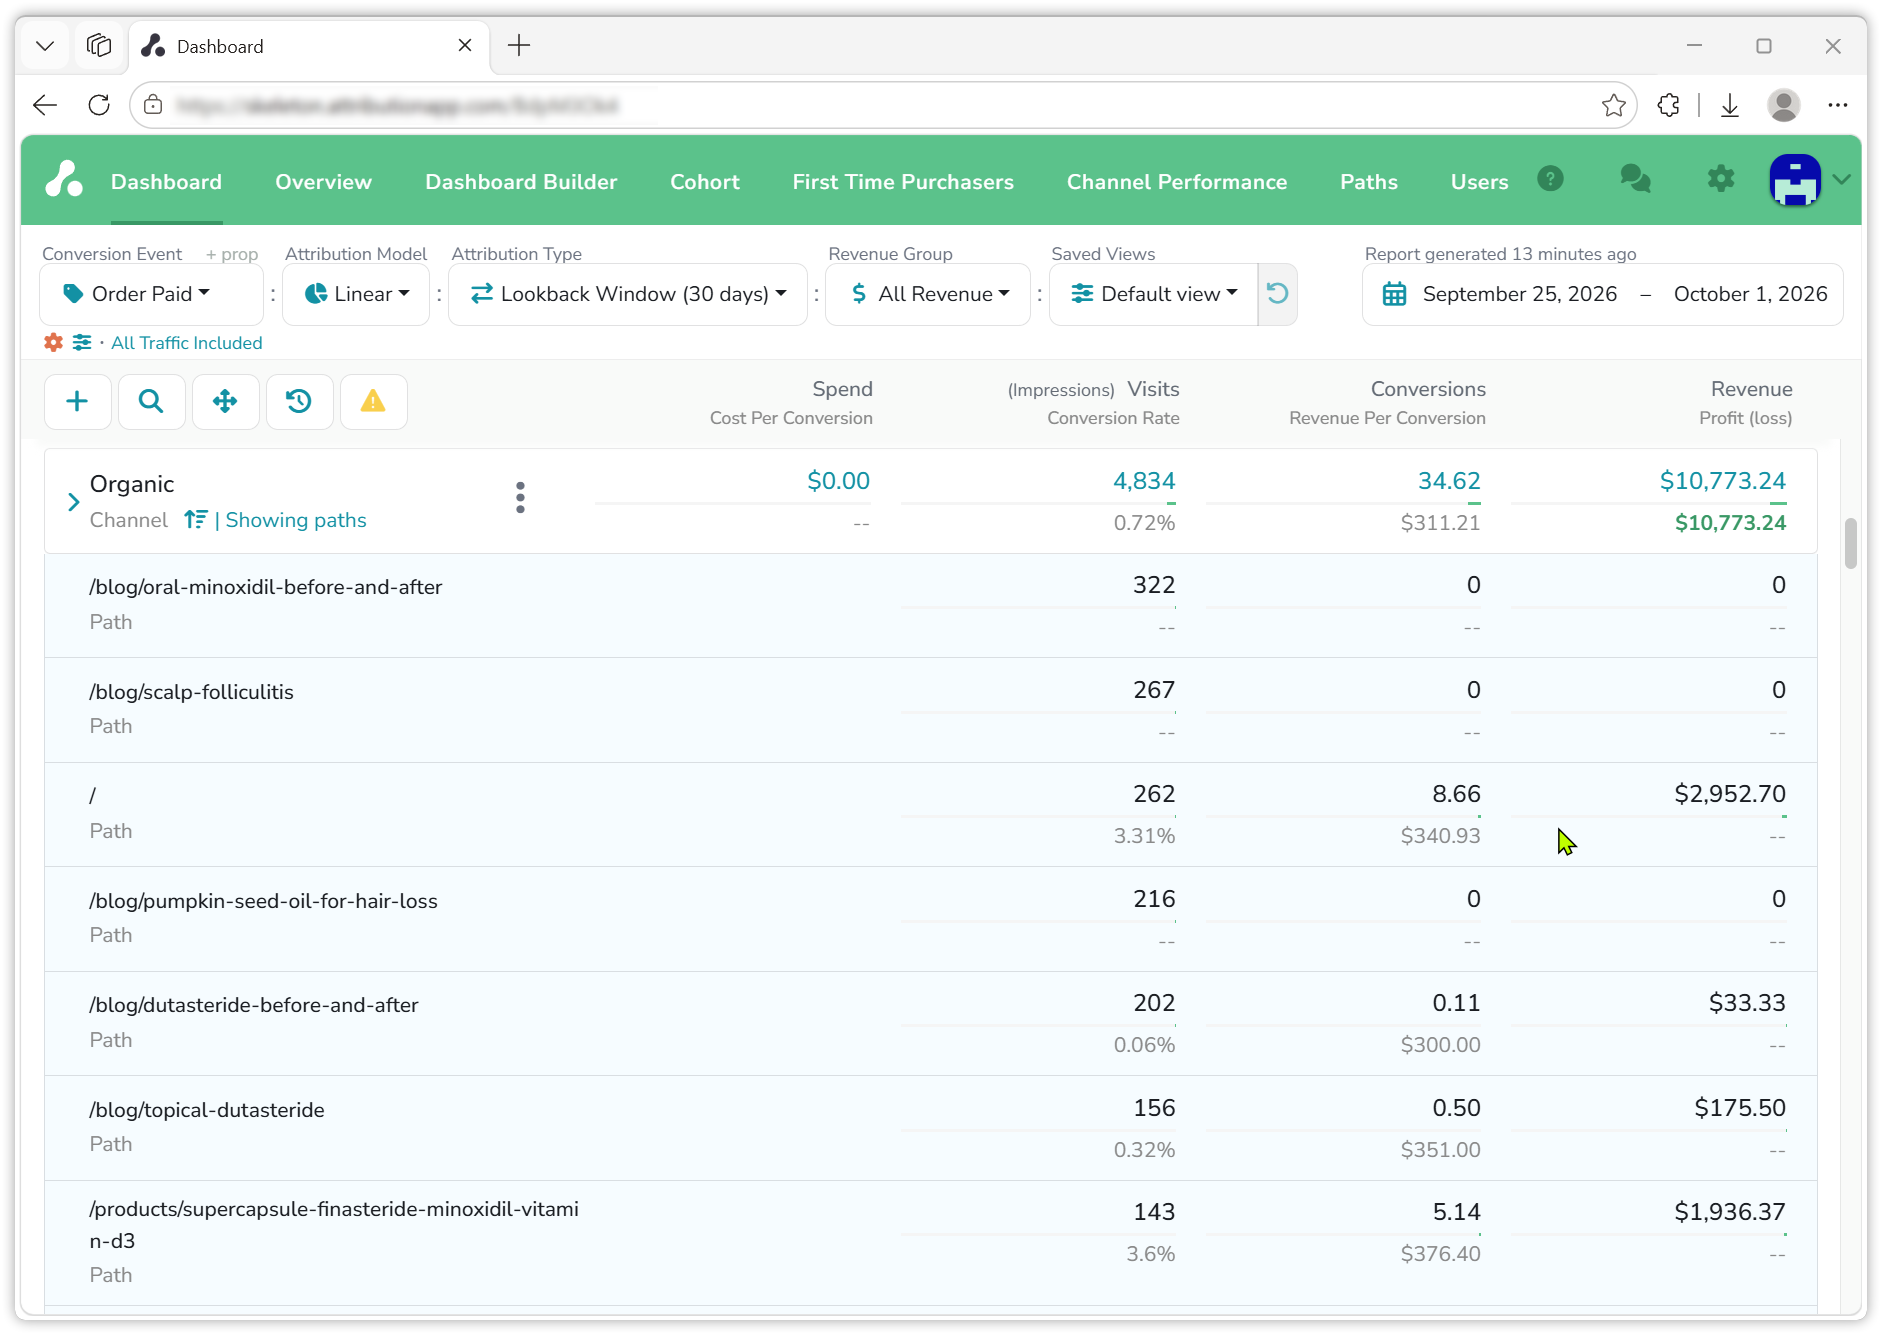Click the user avatar in navbar
1882x1335 pixels.
[x=1795, y=180]
